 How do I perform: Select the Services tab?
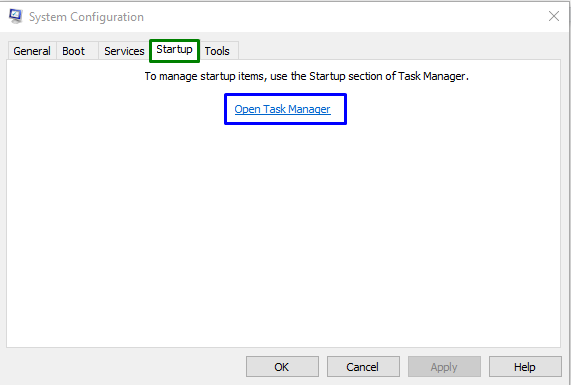click(x=124, y=51)
